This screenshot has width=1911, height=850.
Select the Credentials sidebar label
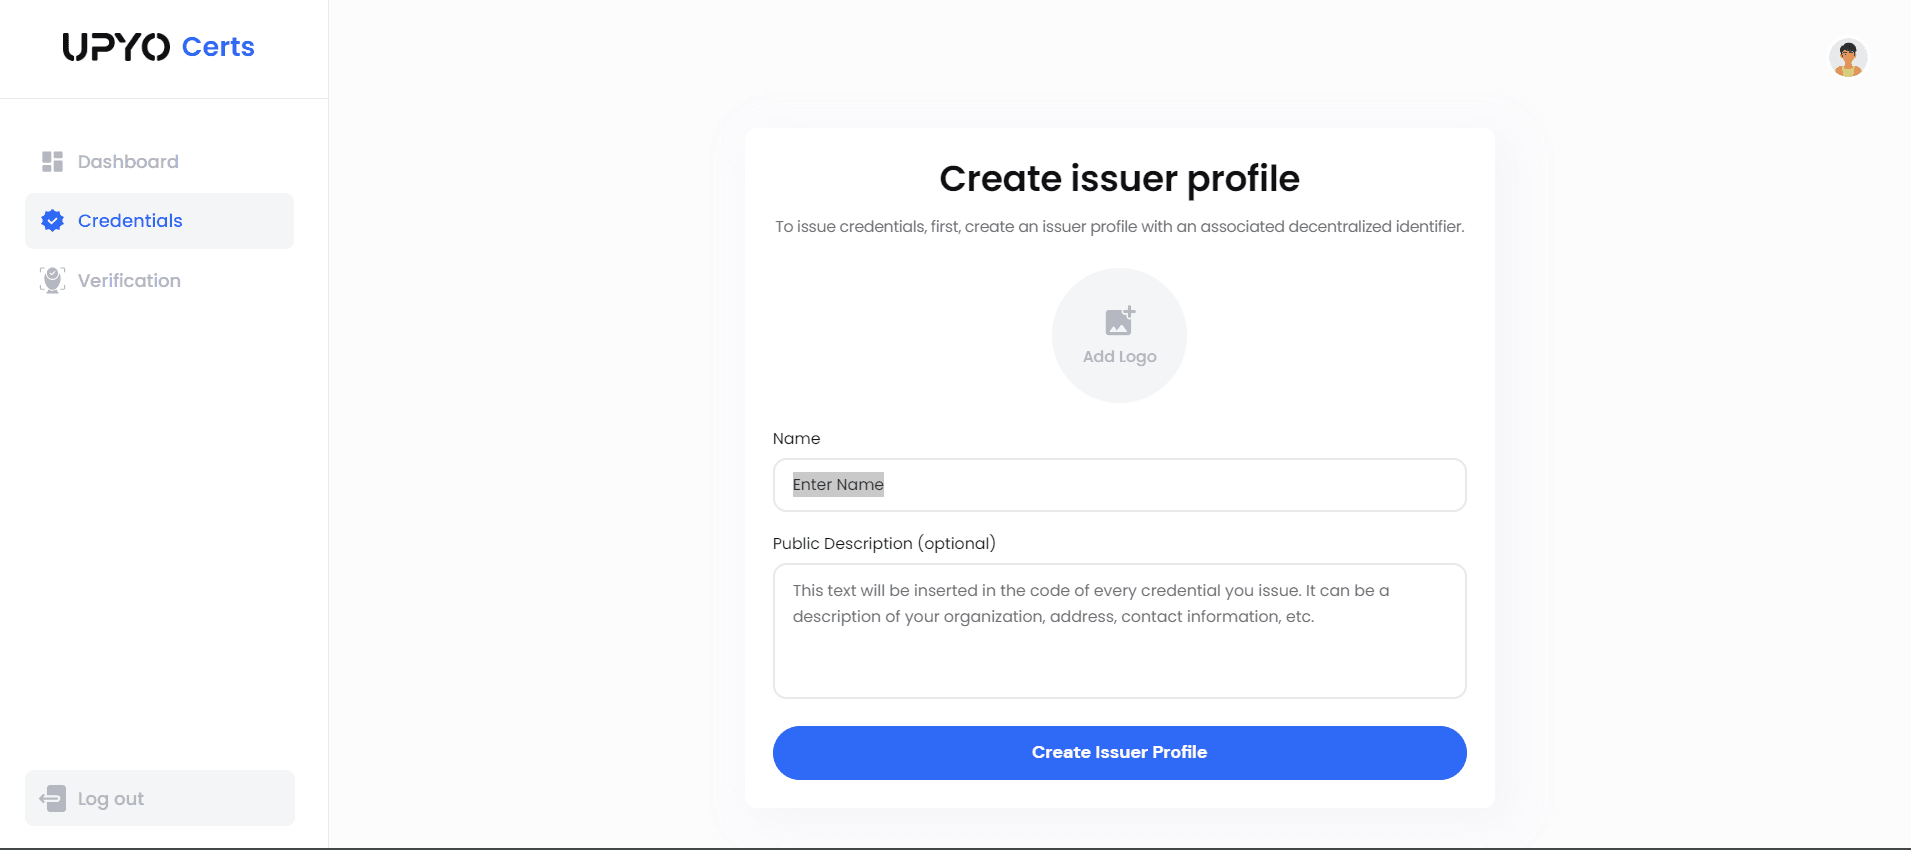point(130,221)
